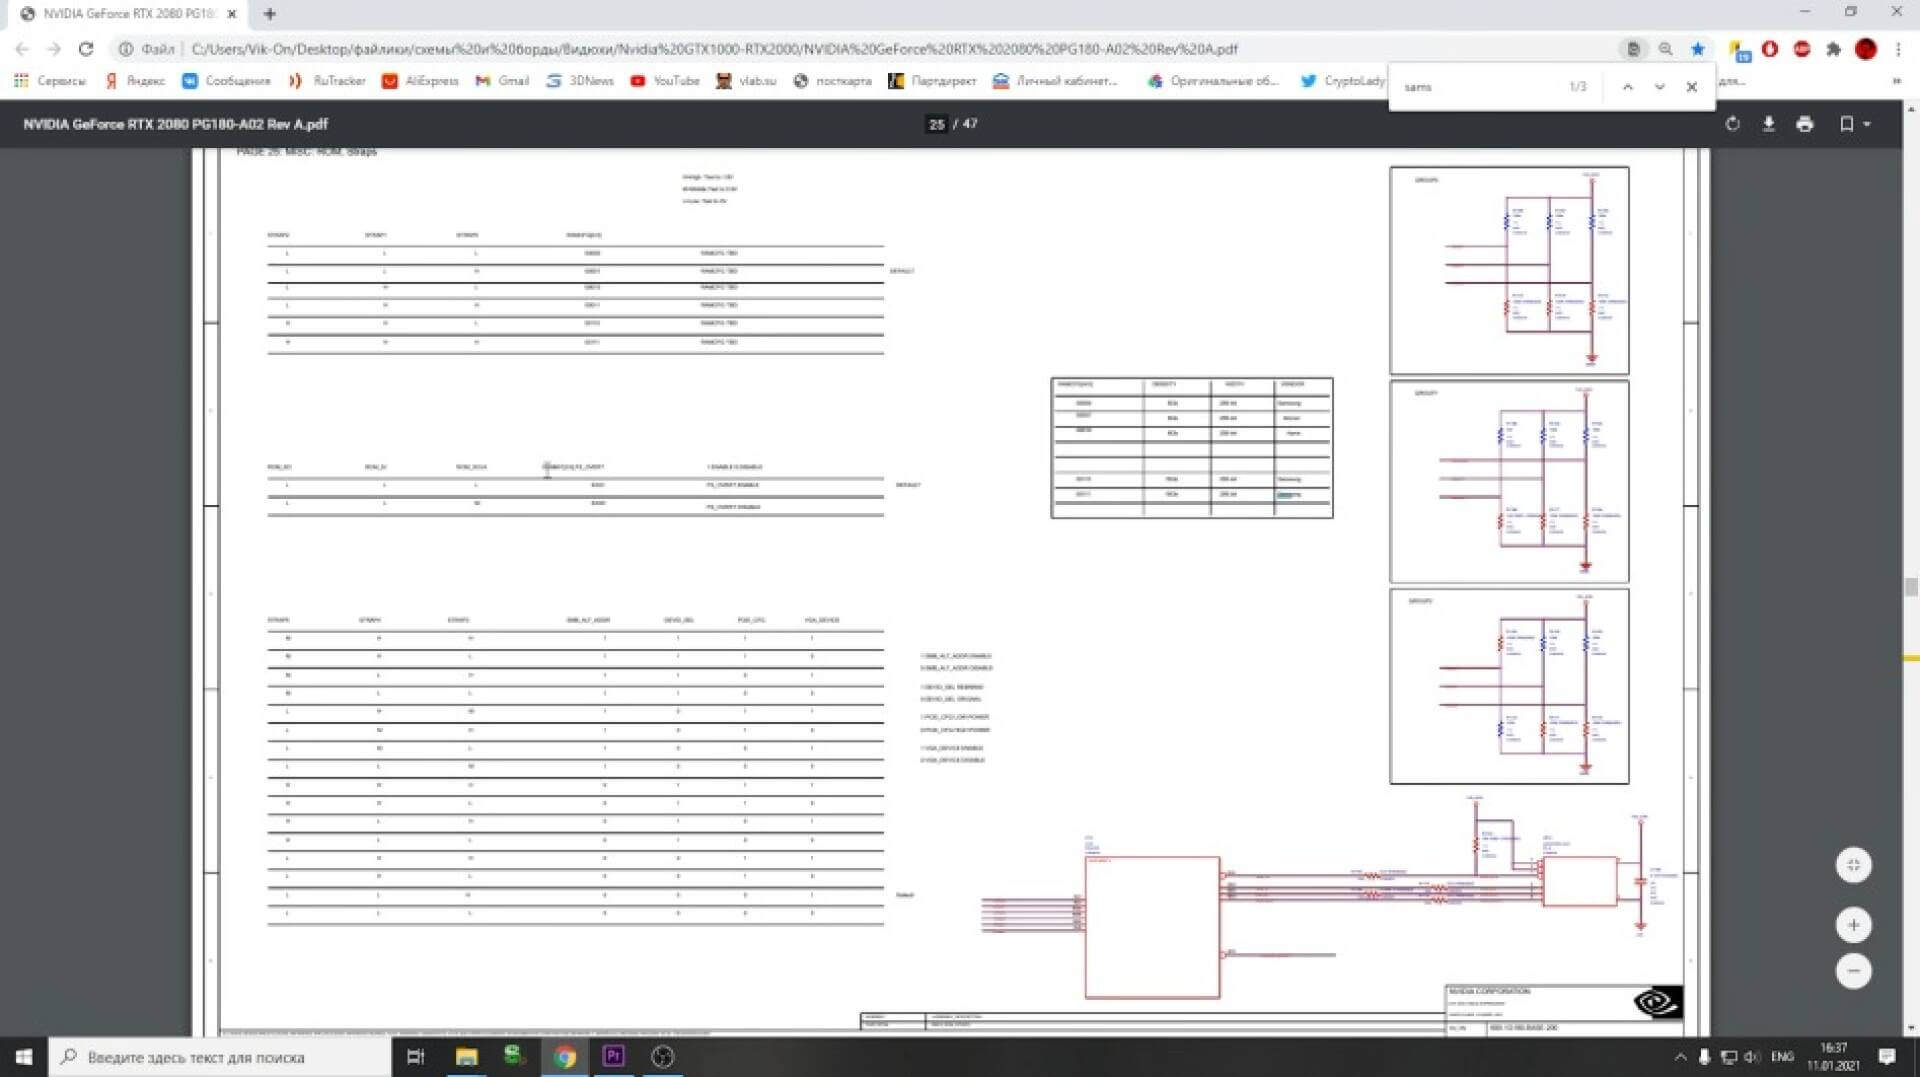Click the address bar file URL

click(x=714, y=49)
